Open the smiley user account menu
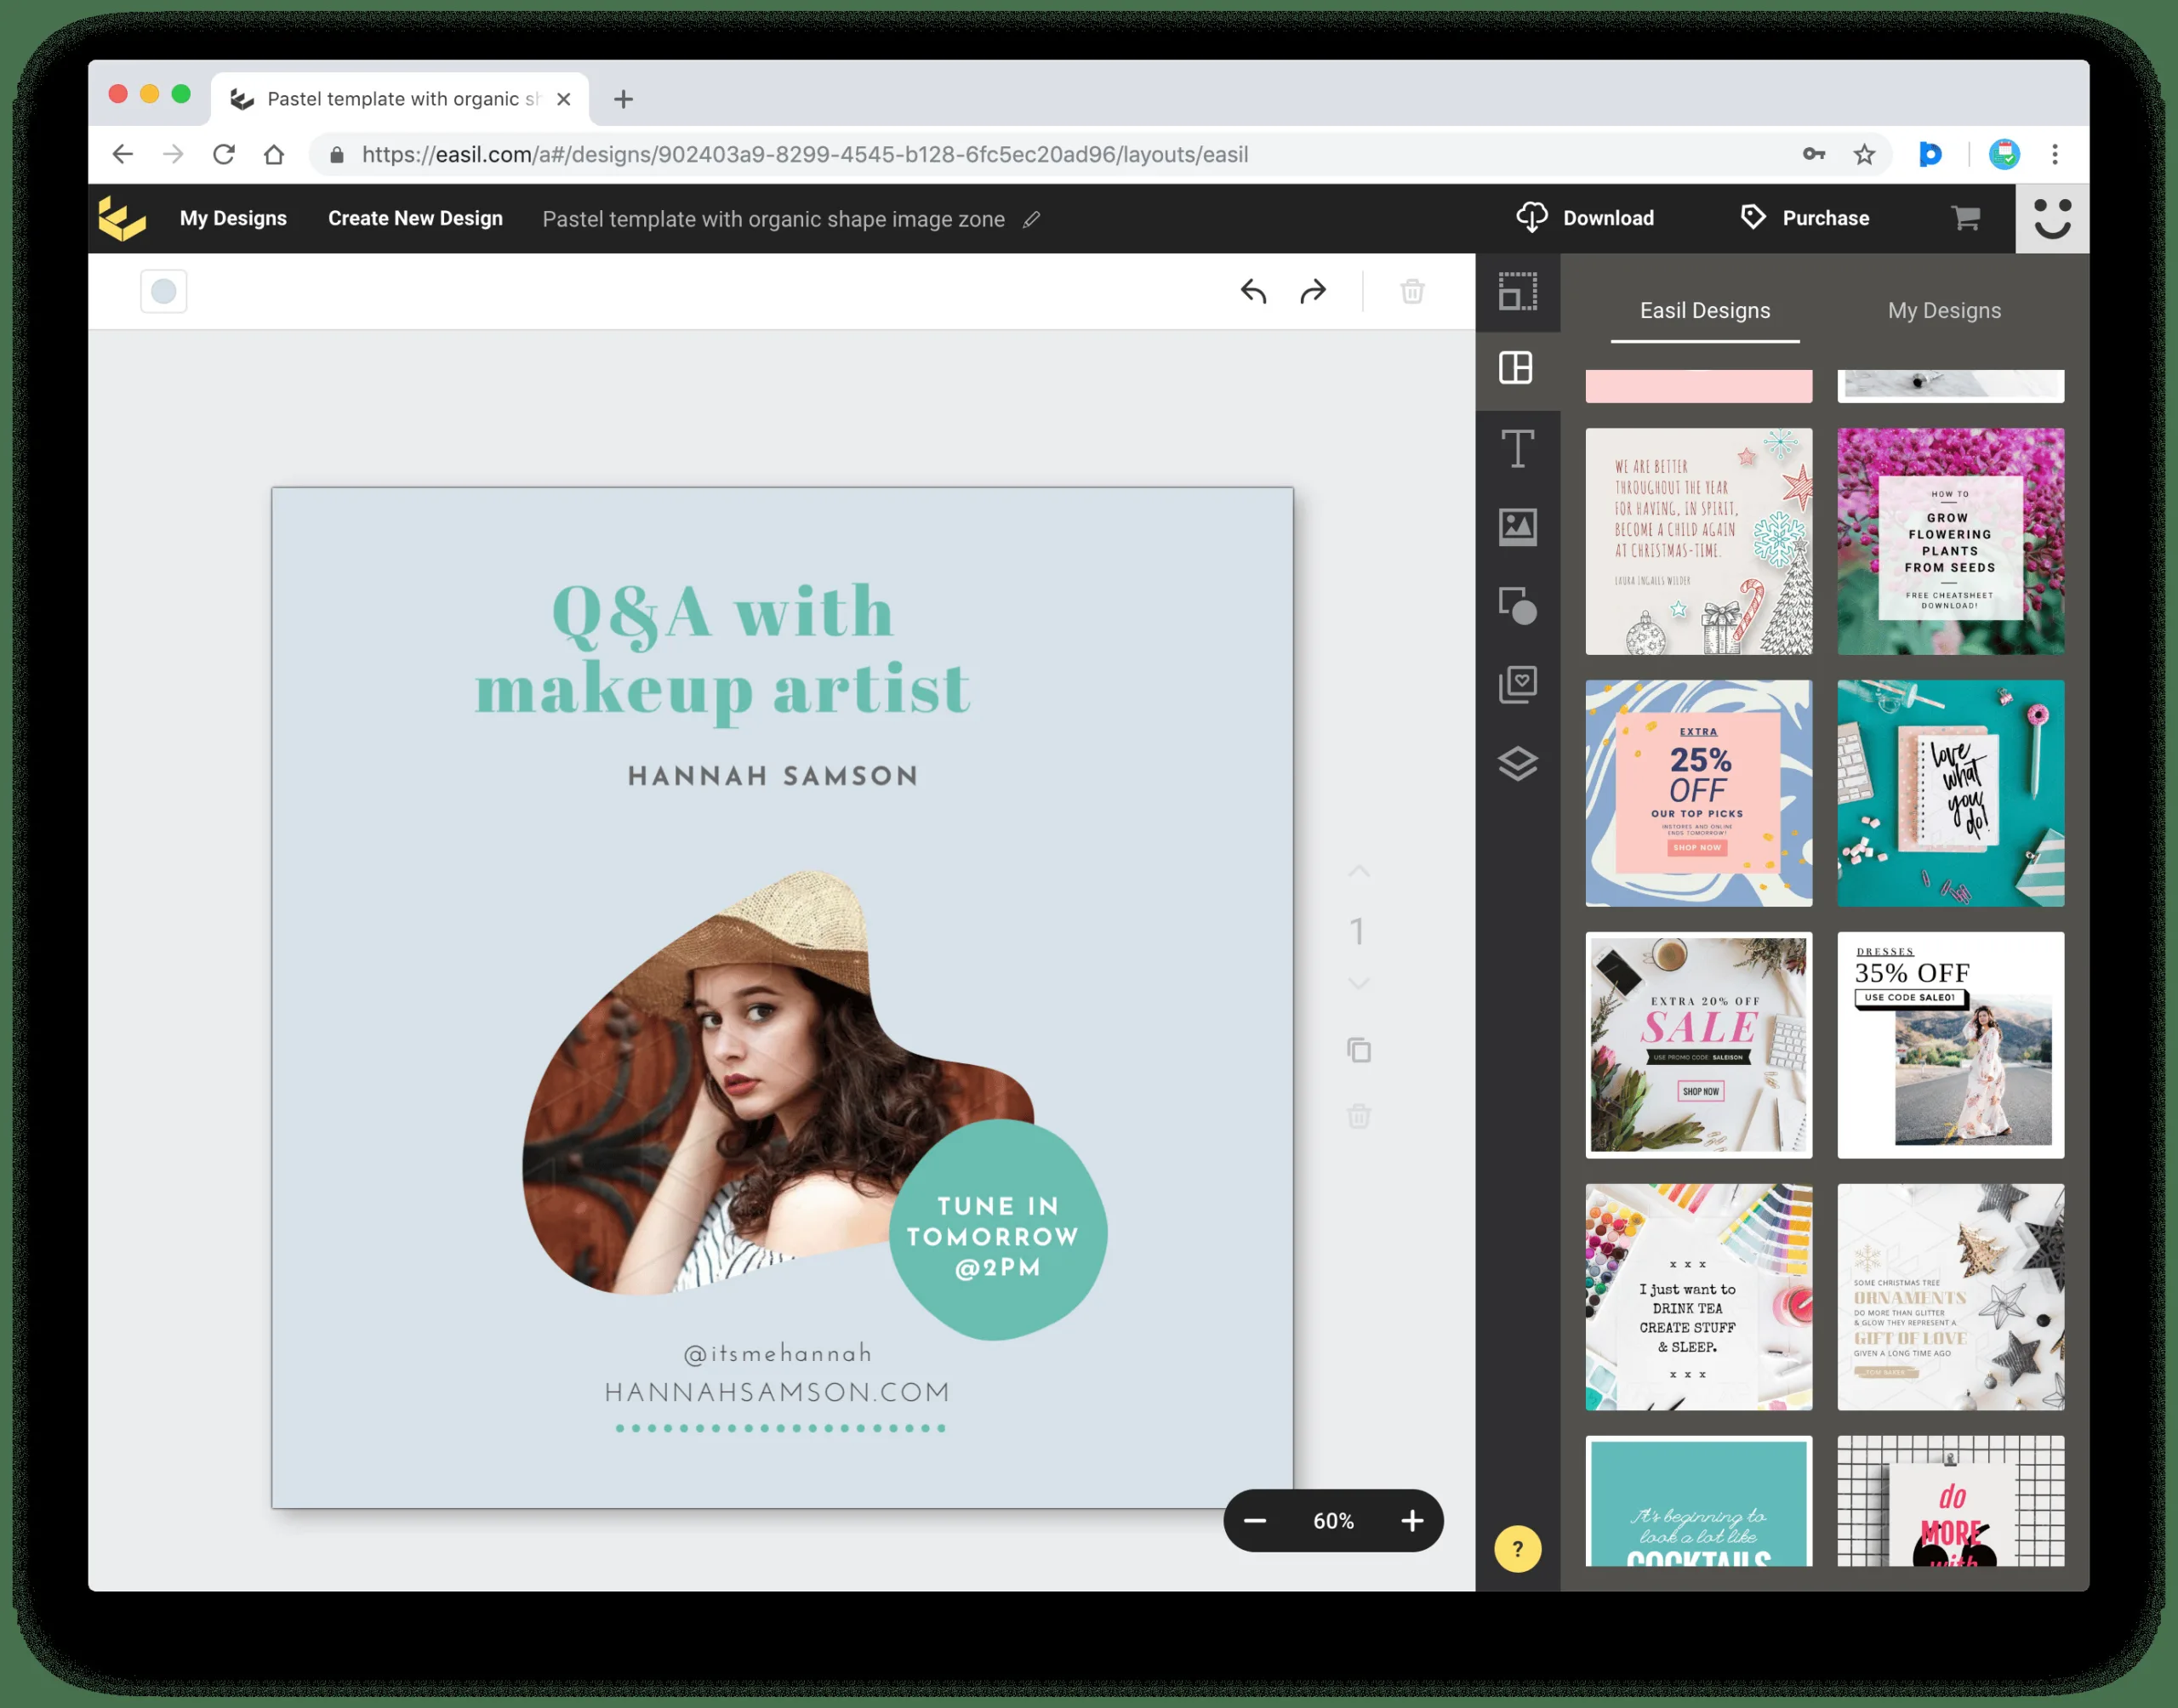The width and height of the screenshot is (2178, 1708). click(x=2051, y=218)
